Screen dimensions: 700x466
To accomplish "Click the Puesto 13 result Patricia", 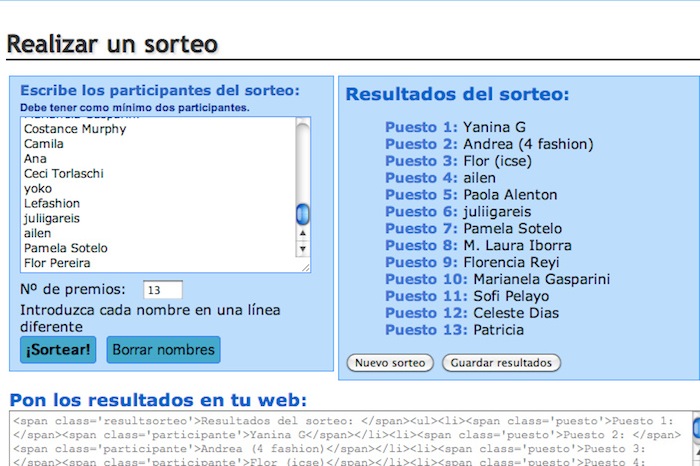I will [498, 330].
